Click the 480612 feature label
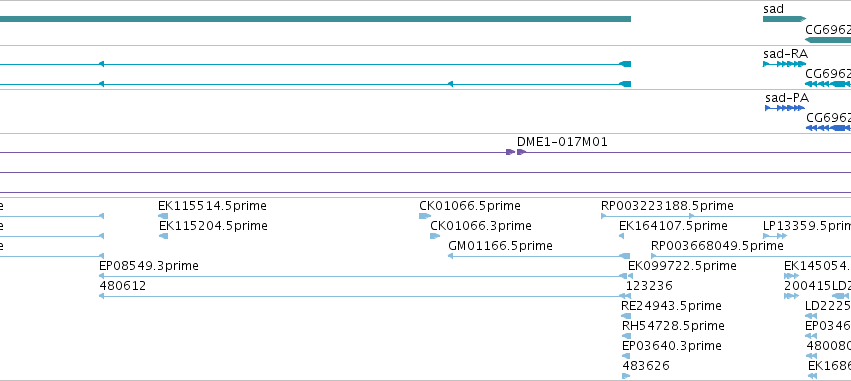The image size is (851, 381). pos(123,286)
